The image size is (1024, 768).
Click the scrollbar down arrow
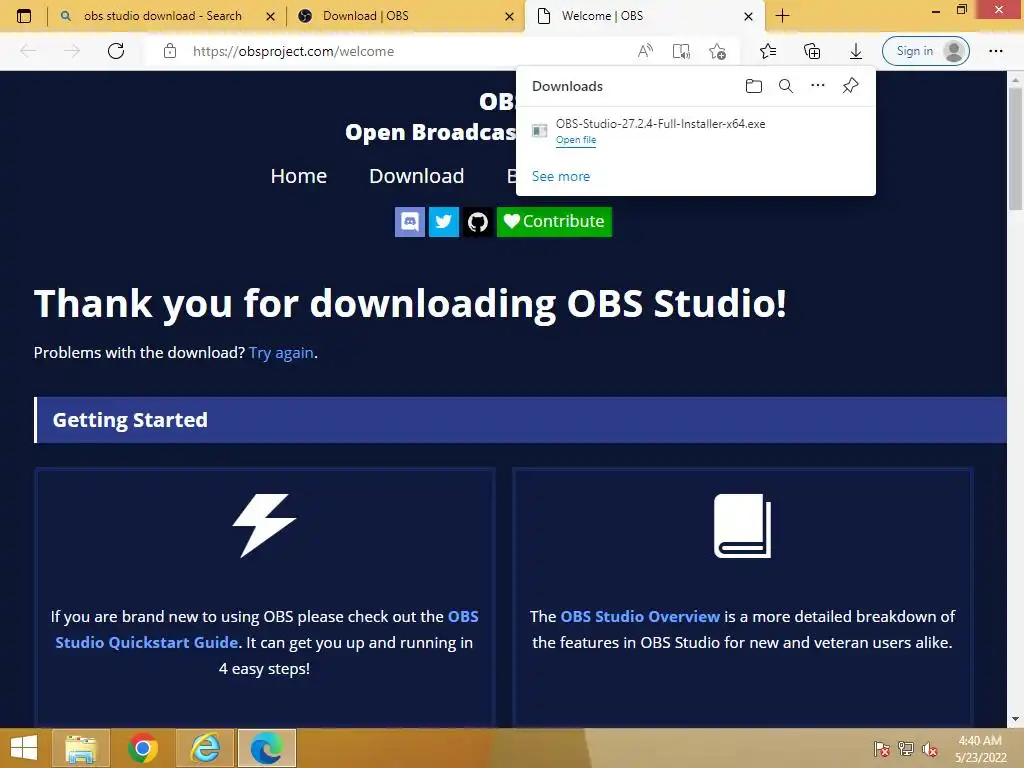click(x=1016, y=719)
